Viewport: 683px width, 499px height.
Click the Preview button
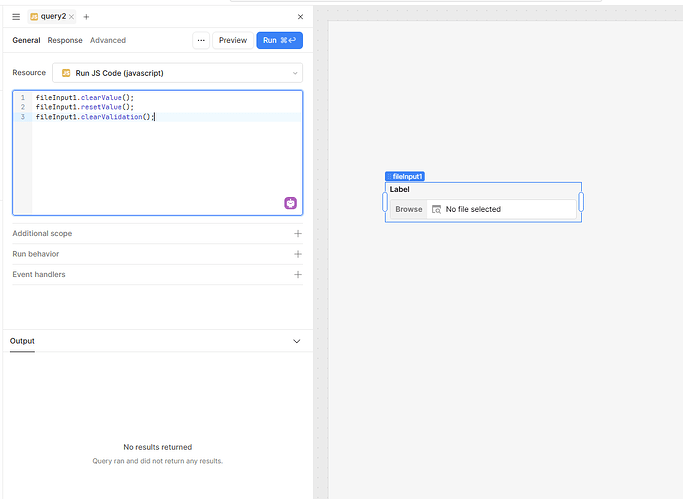tap(233, 40)
